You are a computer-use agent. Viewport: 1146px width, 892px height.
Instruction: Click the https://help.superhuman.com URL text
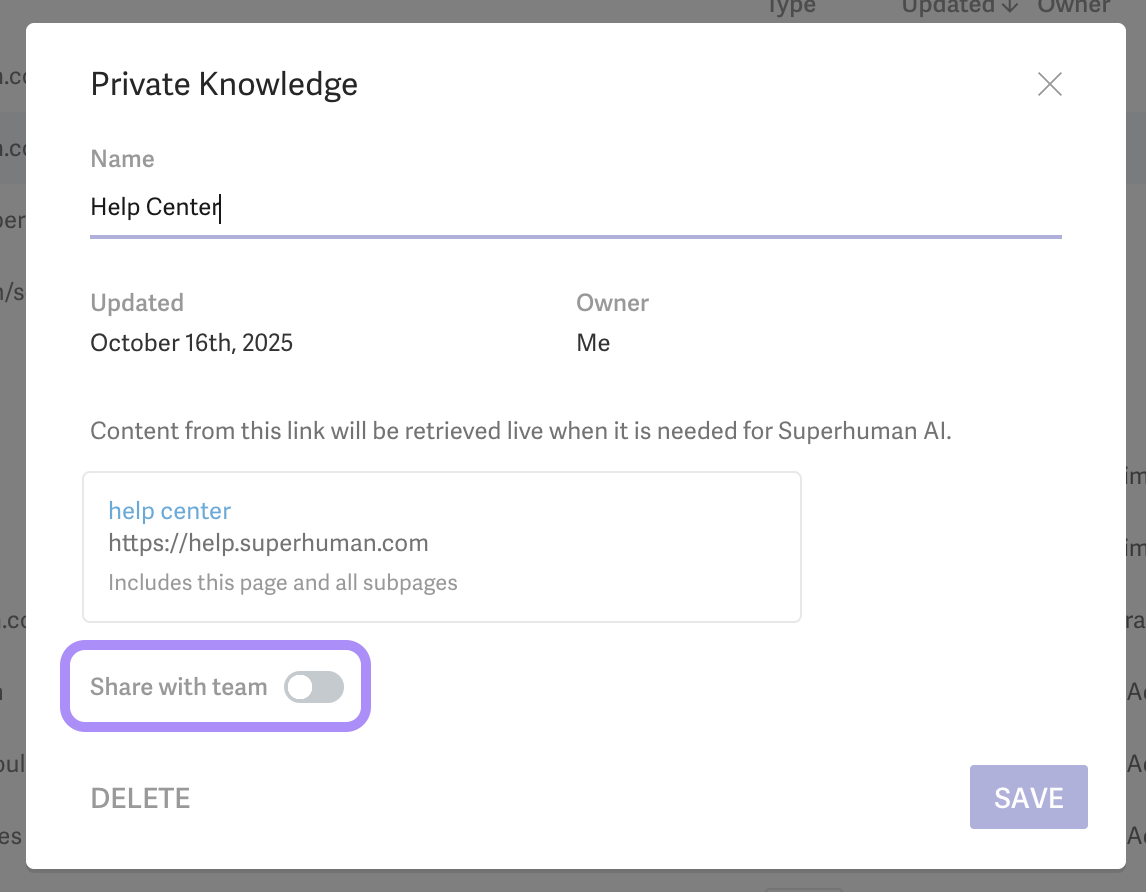point(268,544)
